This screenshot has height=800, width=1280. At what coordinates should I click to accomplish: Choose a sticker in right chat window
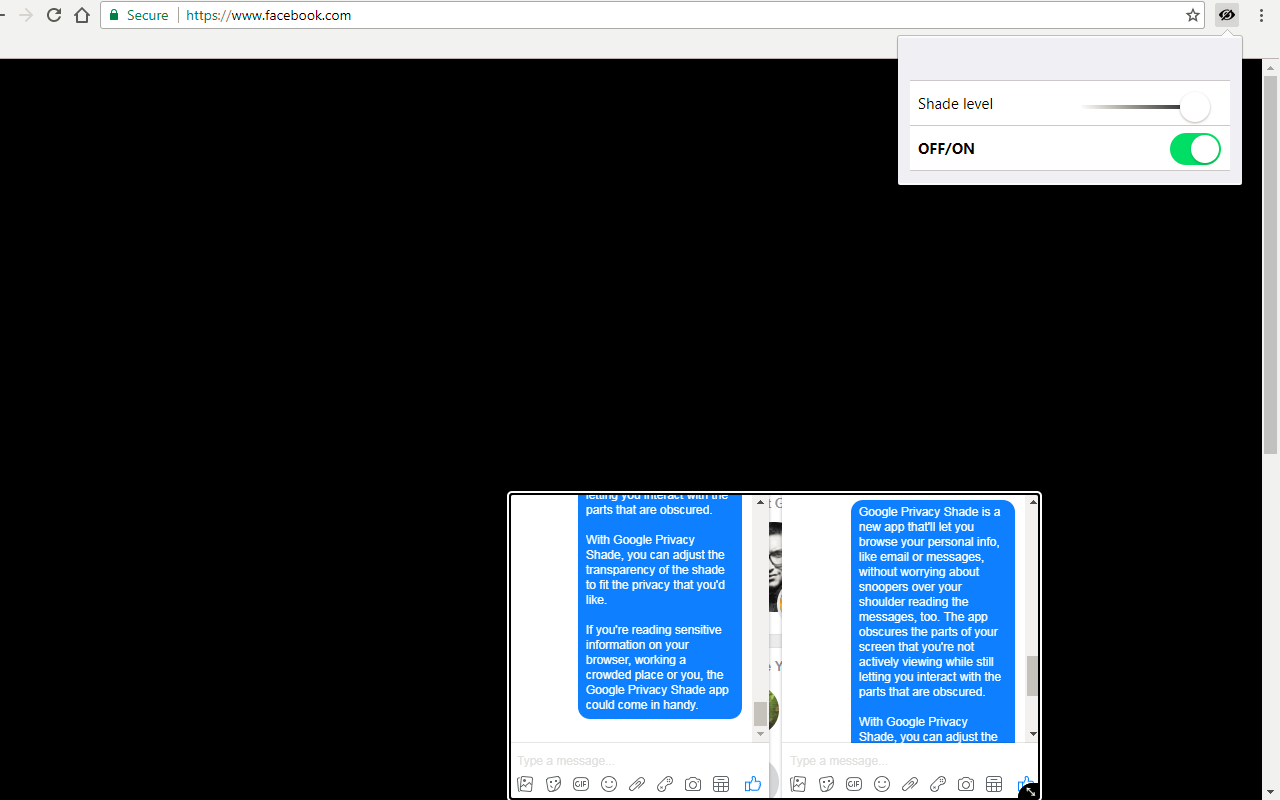coord(826,784)
